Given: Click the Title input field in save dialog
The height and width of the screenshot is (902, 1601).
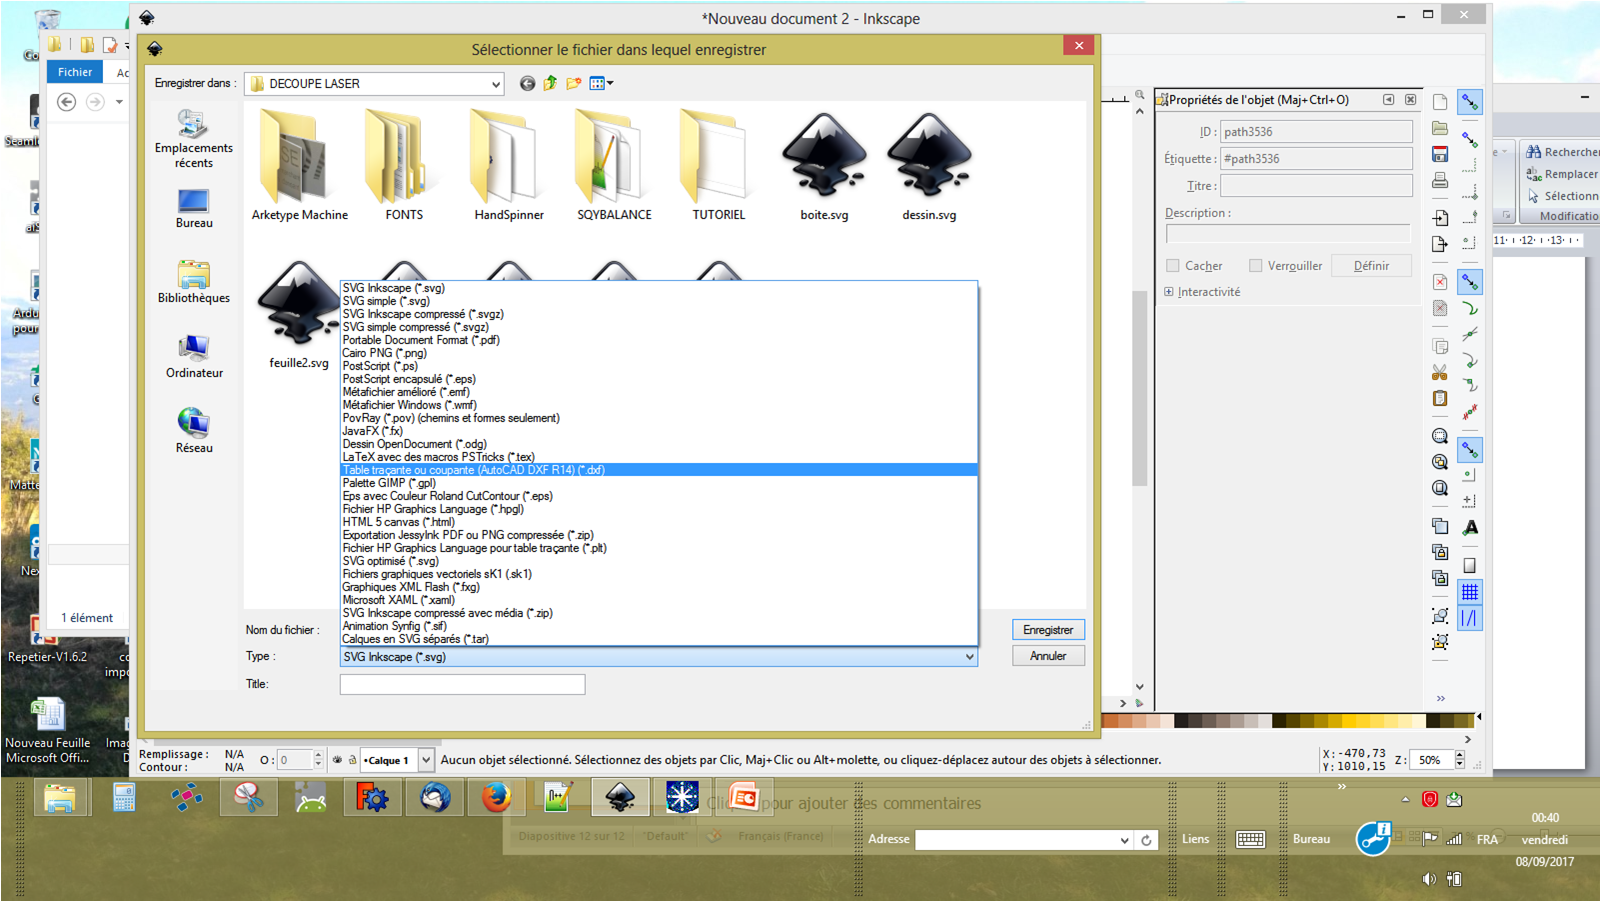Looking at the screenshot, I should click(x=462, y=684).
